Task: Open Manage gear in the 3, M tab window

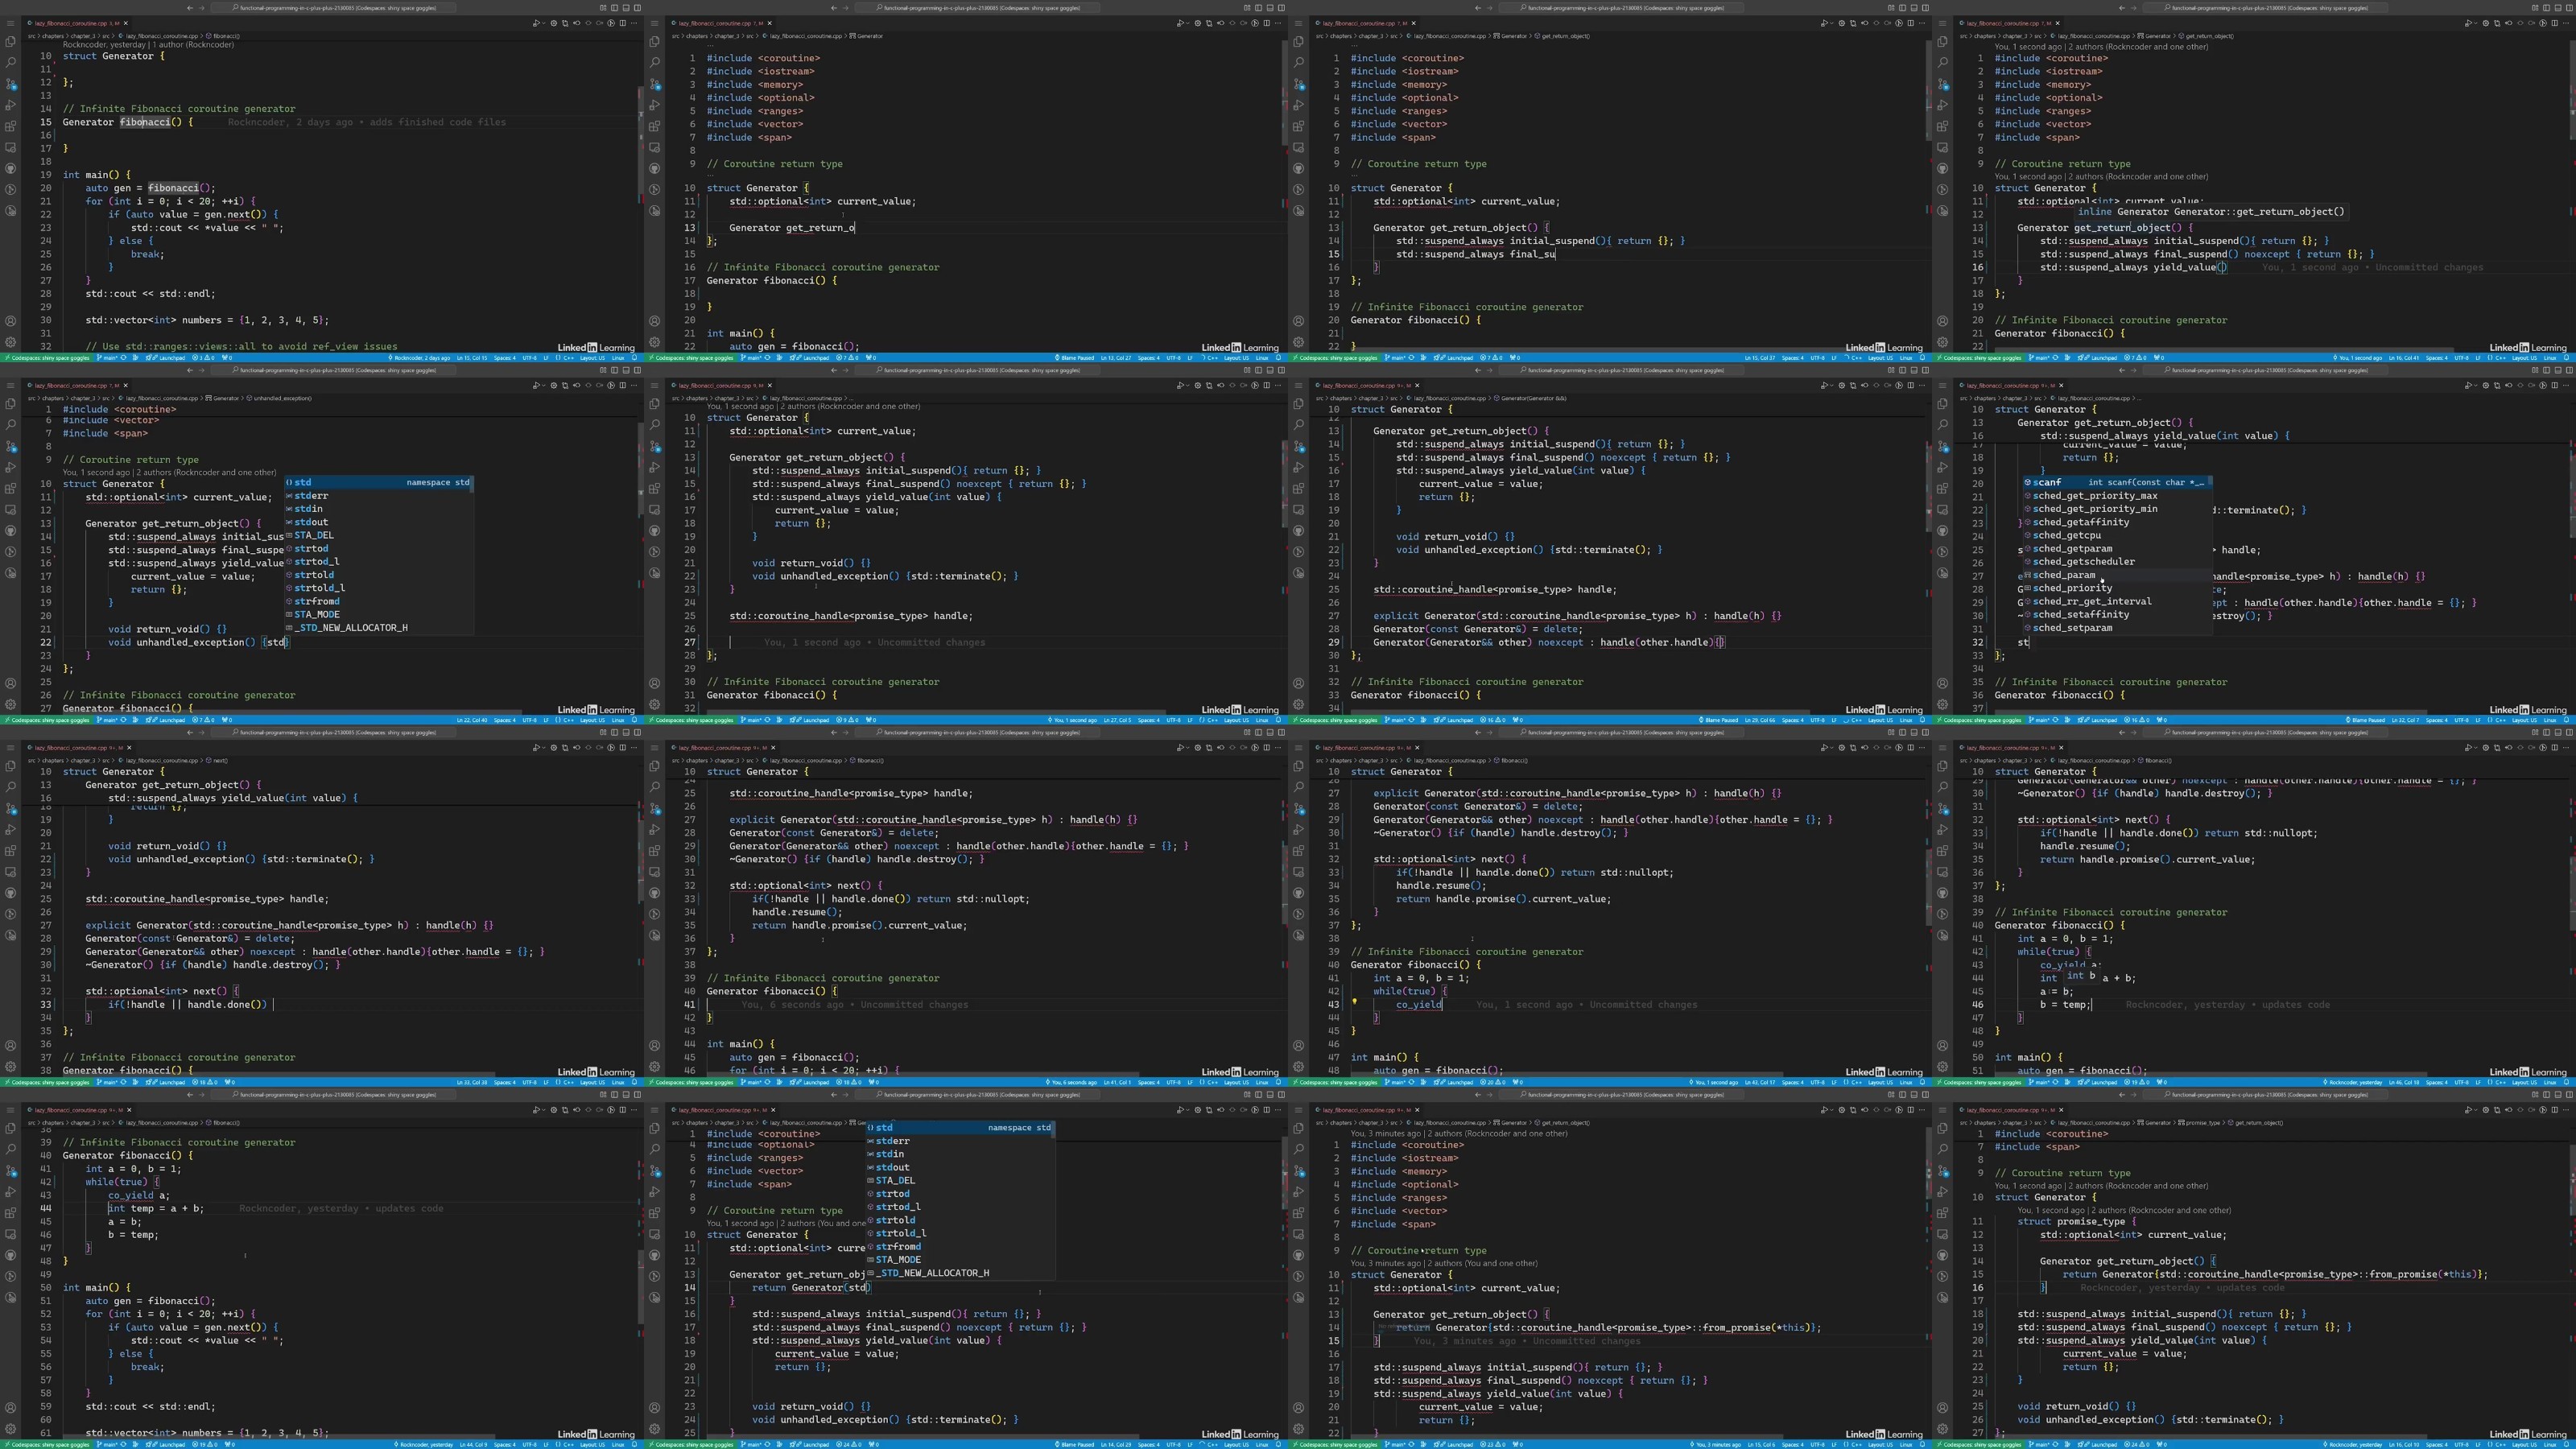Action: tap(11, 342)
